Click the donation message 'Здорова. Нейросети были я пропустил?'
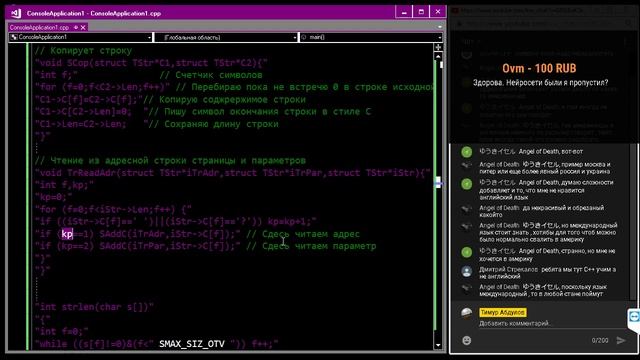This screenshot has height=360, width=640. pos(540,82)
